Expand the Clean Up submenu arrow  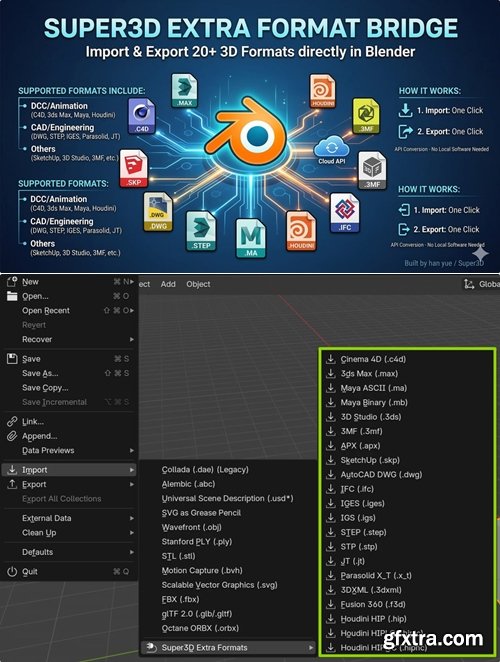pos(132,532)
